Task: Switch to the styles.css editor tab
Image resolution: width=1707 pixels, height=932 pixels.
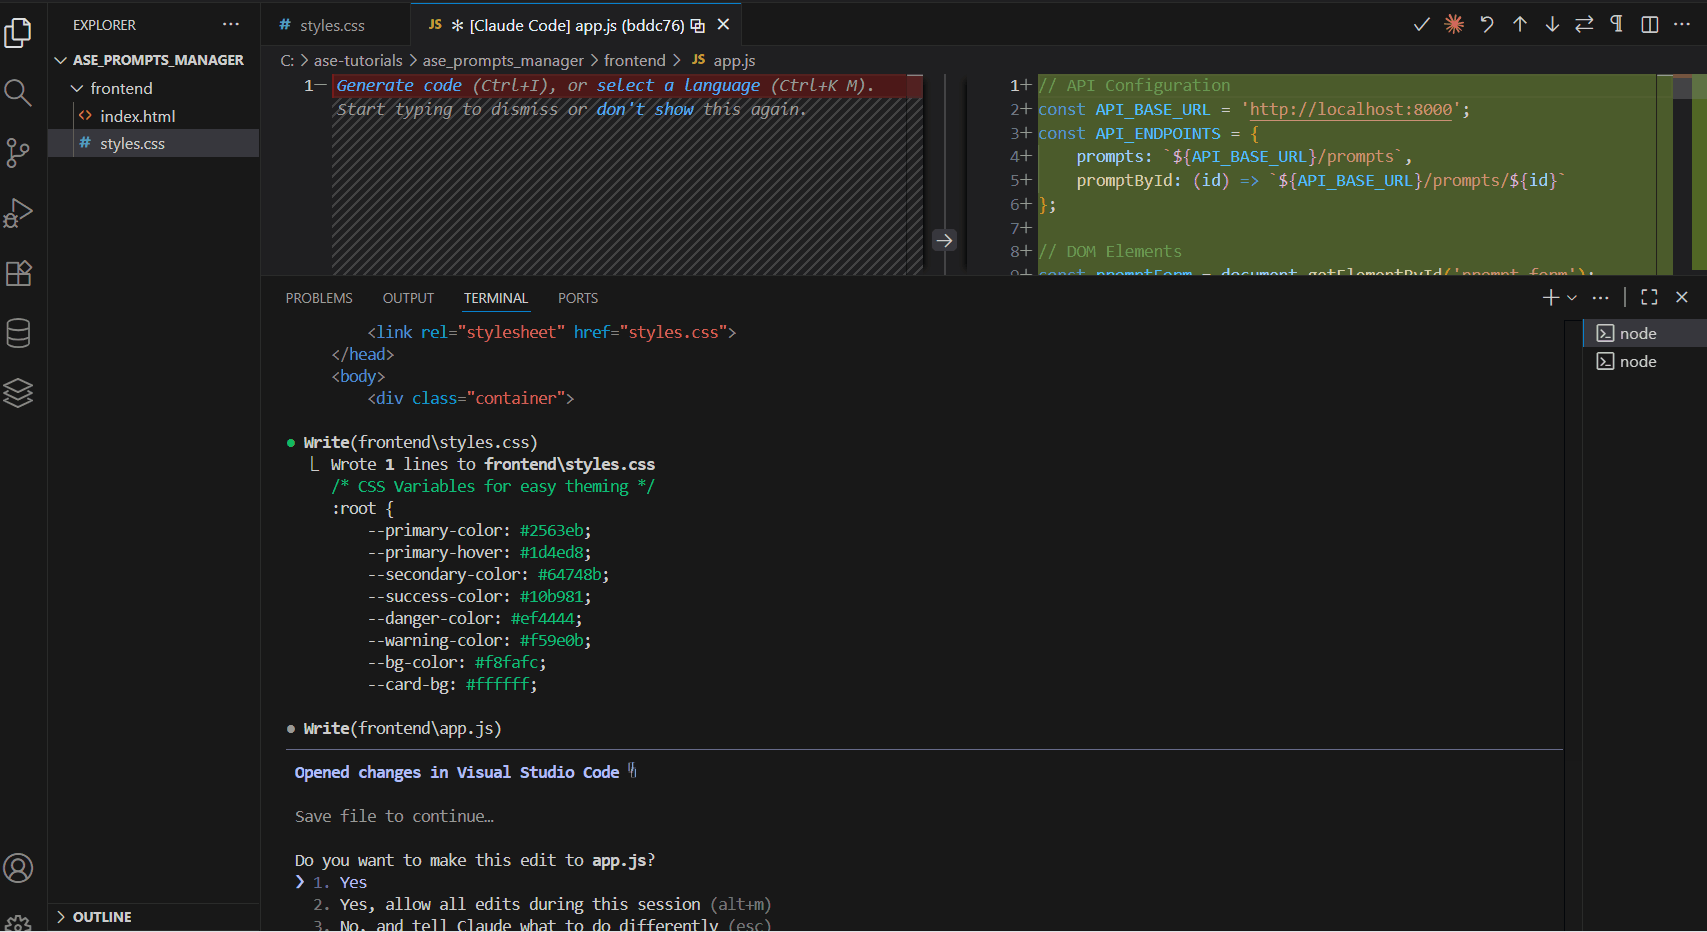Action: (x=332, y=25)
